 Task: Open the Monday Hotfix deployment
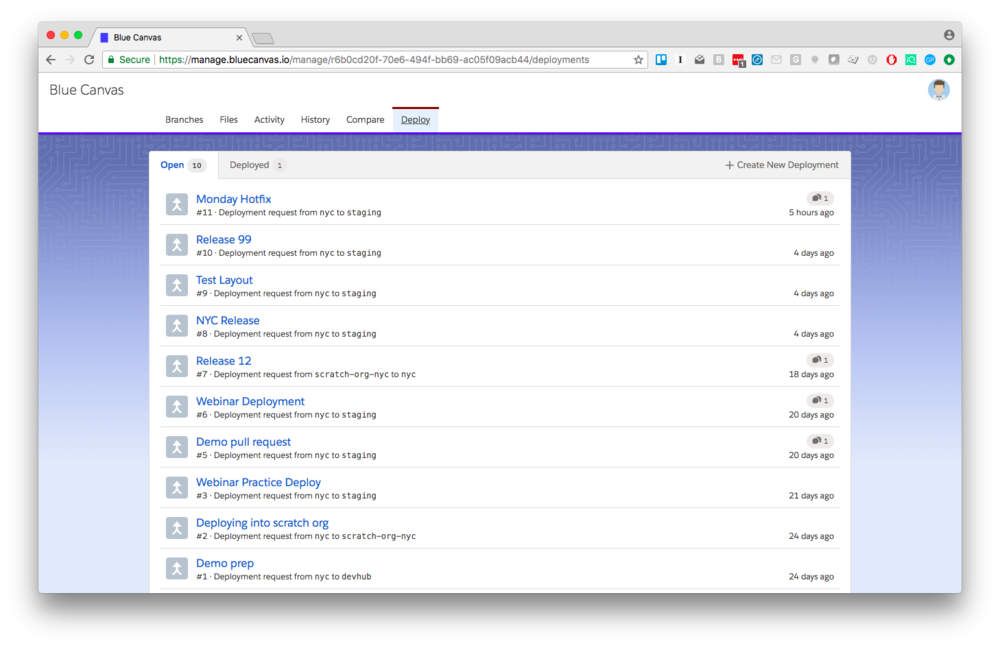click(233, 199)
